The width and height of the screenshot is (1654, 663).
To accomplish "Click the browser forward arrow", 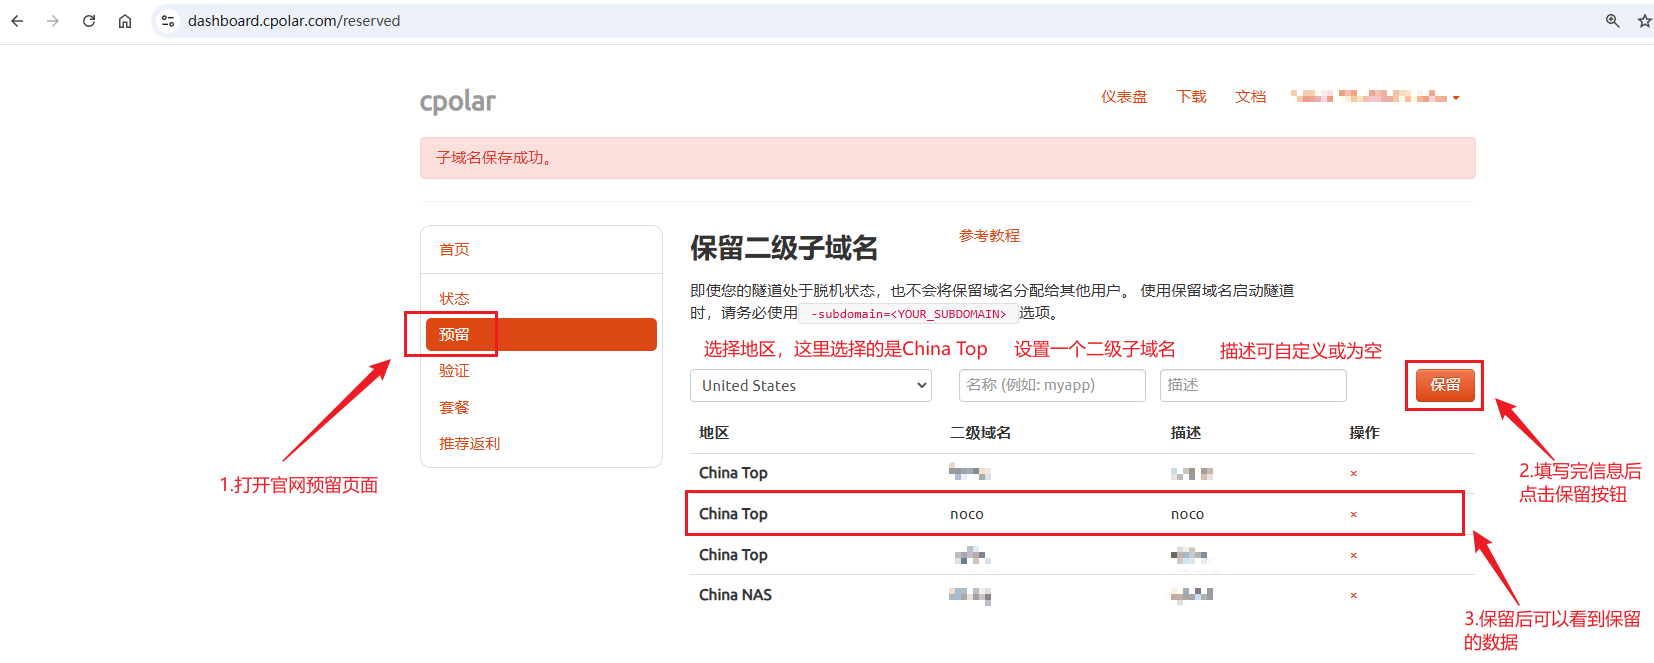I will coord(53,21).
